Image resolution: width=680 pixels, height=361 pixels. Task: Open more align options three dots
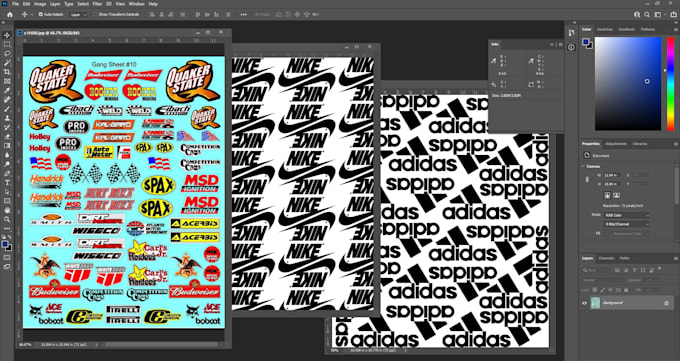tap(245, 14)
